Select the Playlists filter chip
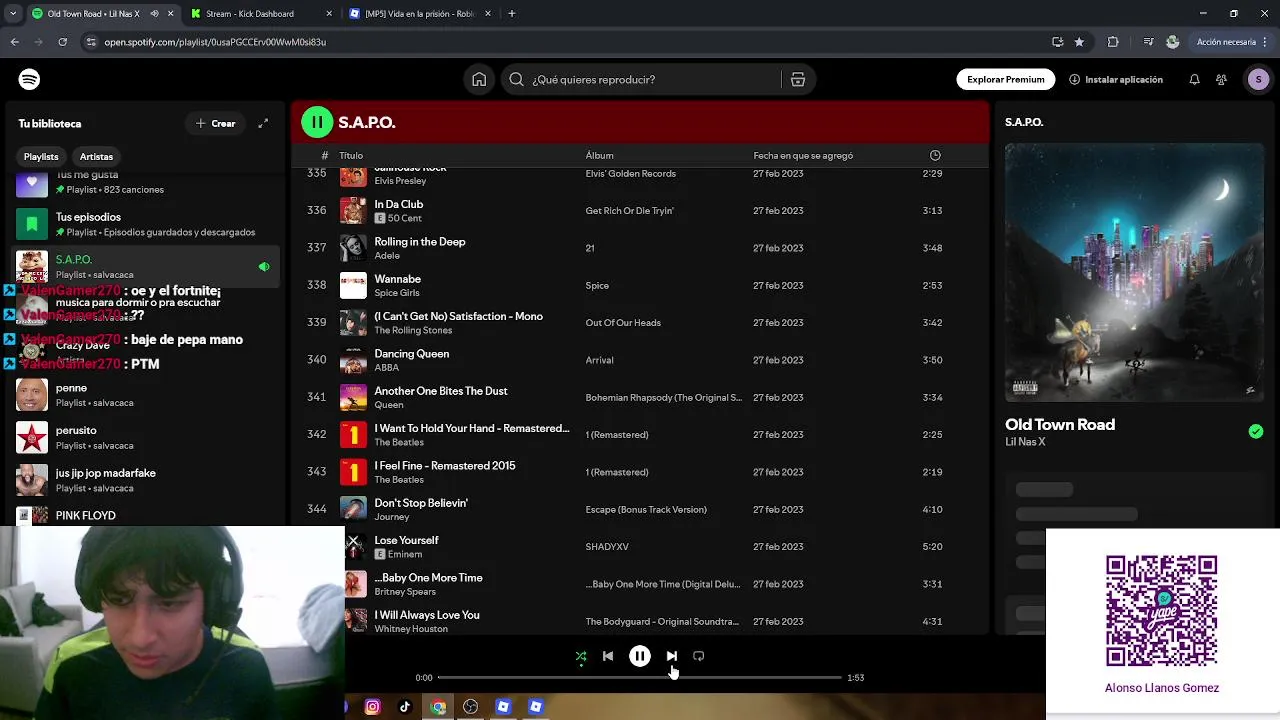Viewport: 1280px width, 720px height. point(41,156)
